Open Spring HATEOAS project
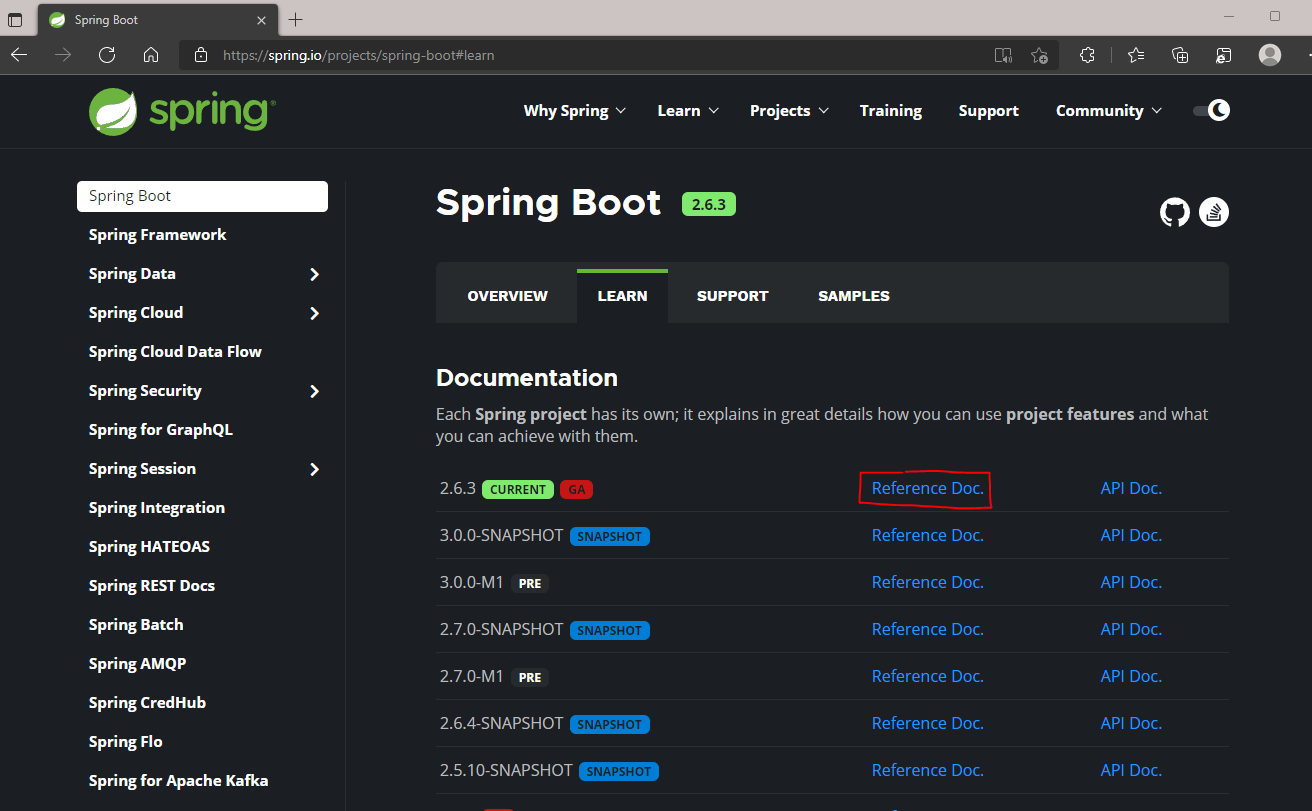Viewport: 1312px width, 811px height. 149,547
